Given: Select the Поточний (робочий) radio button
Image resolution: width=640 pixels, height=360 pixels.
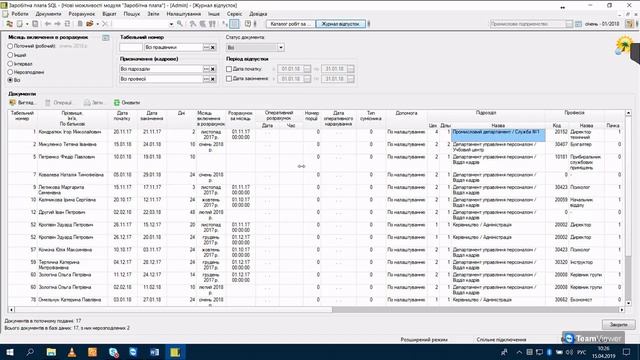Looking at the screenshot, I should click(x=10, y=46).
